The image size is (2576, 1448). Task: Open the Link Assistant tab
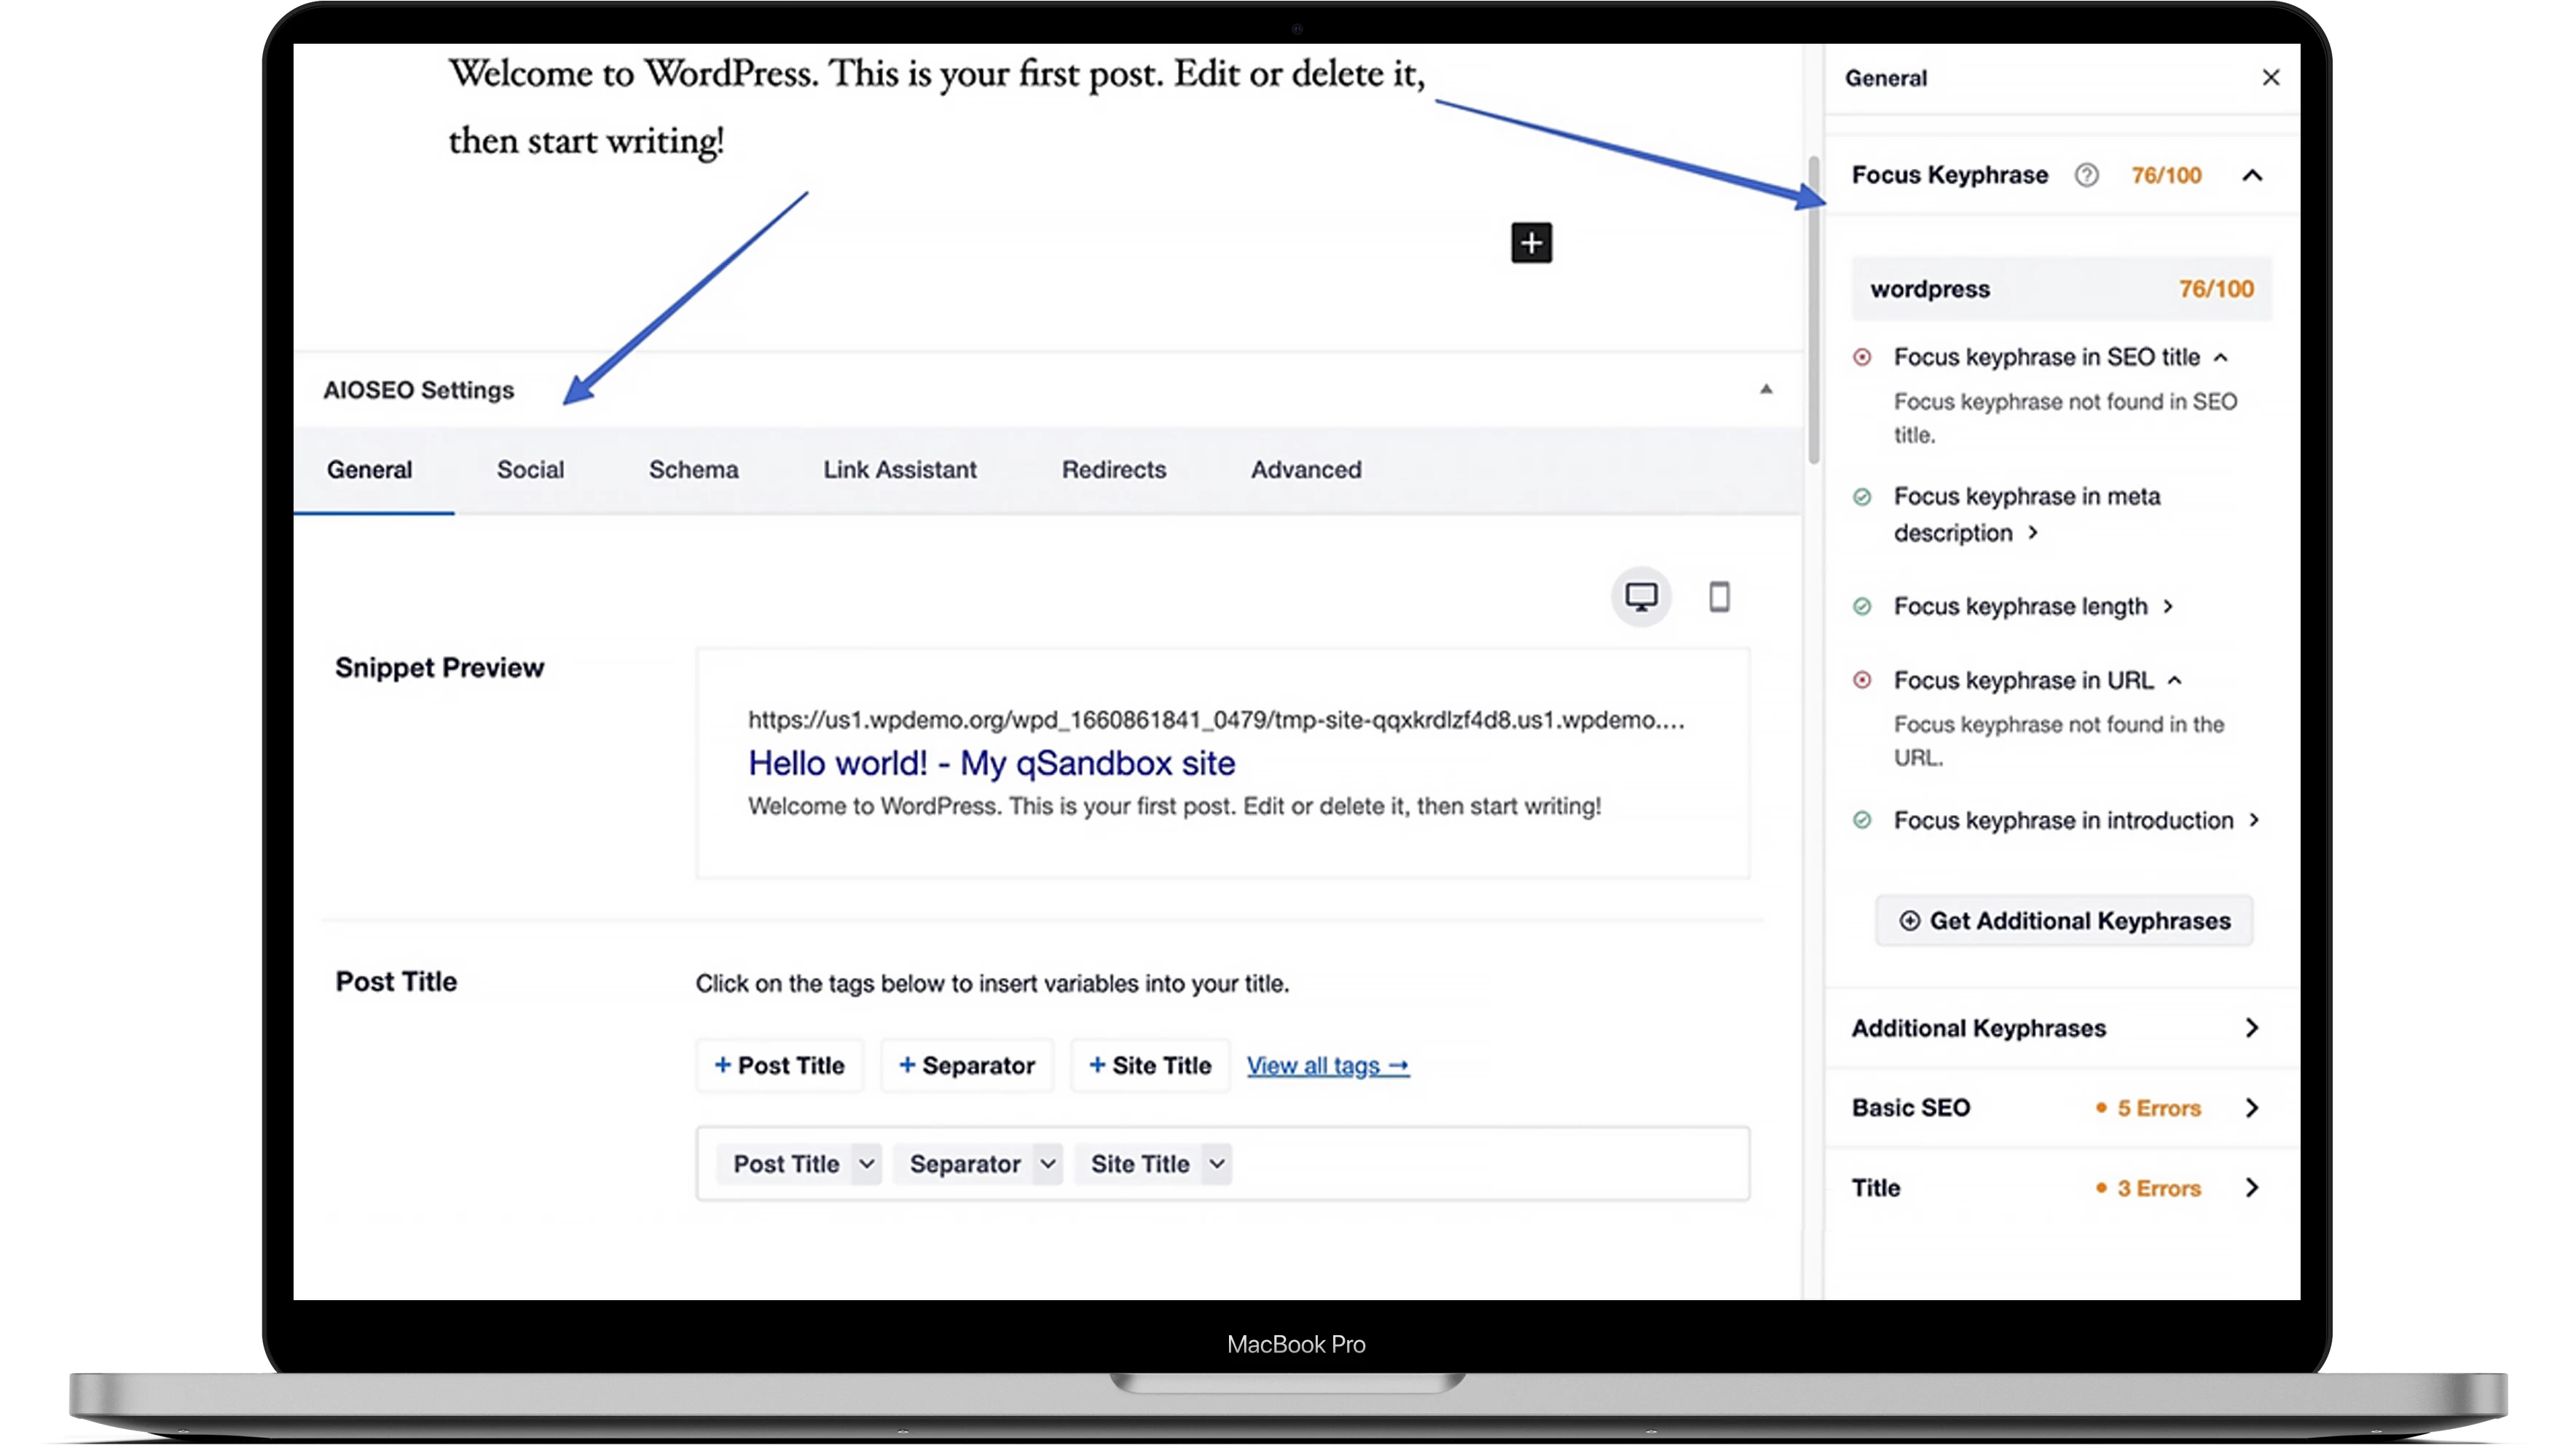(899, 470)
